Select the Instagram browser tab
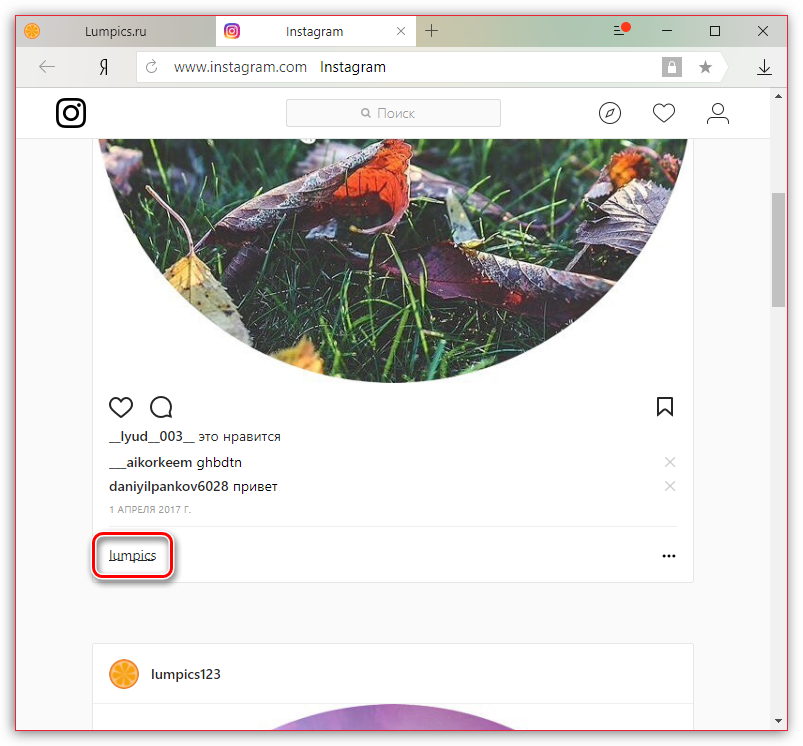Image resolution: width=803 pixels, height=746 pixels. click(x=315, y=31)
